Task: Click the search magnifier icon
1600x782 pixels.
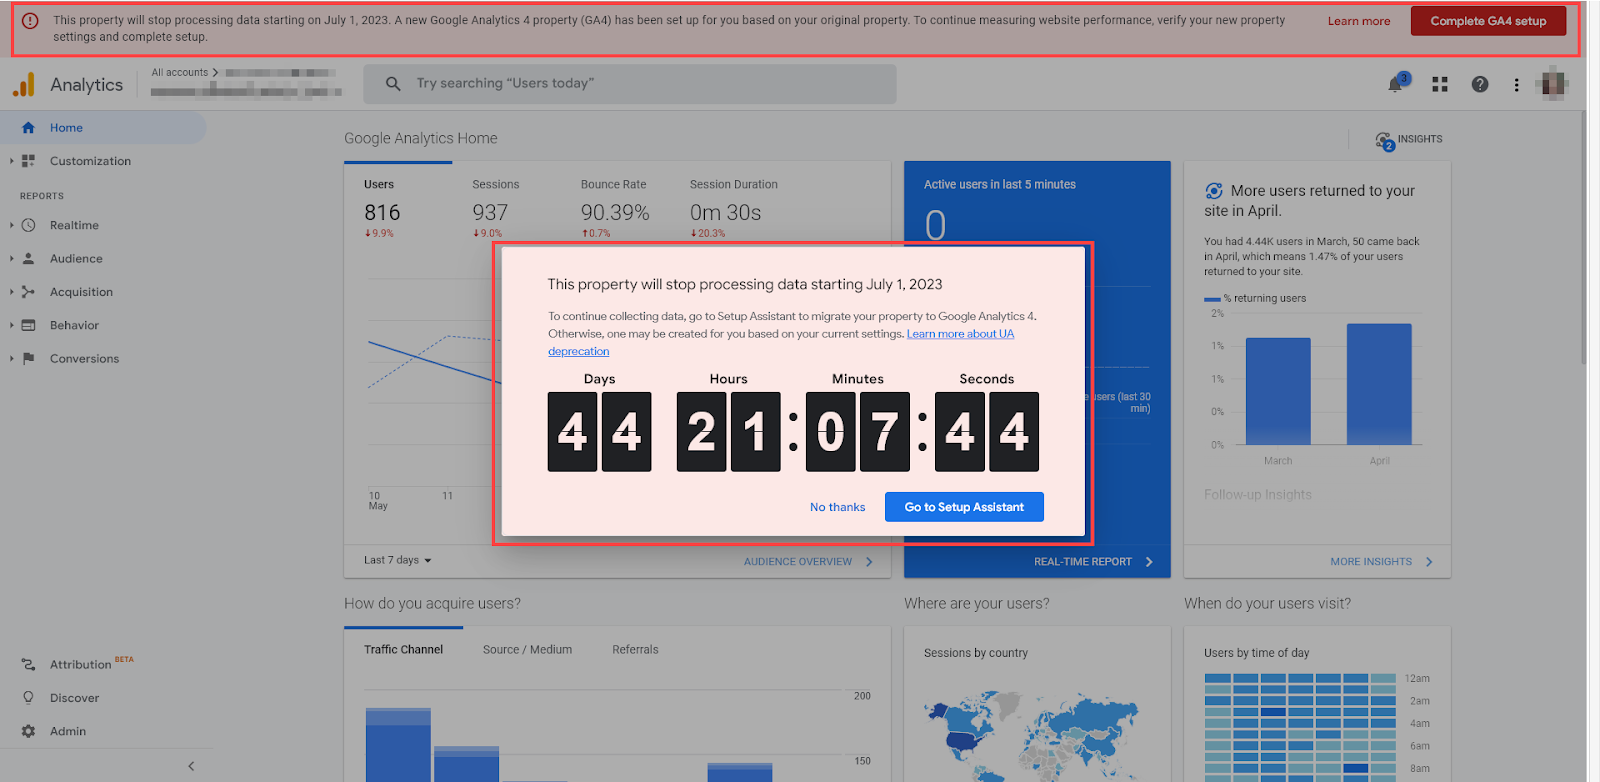Action: click(x=393, y=84)
